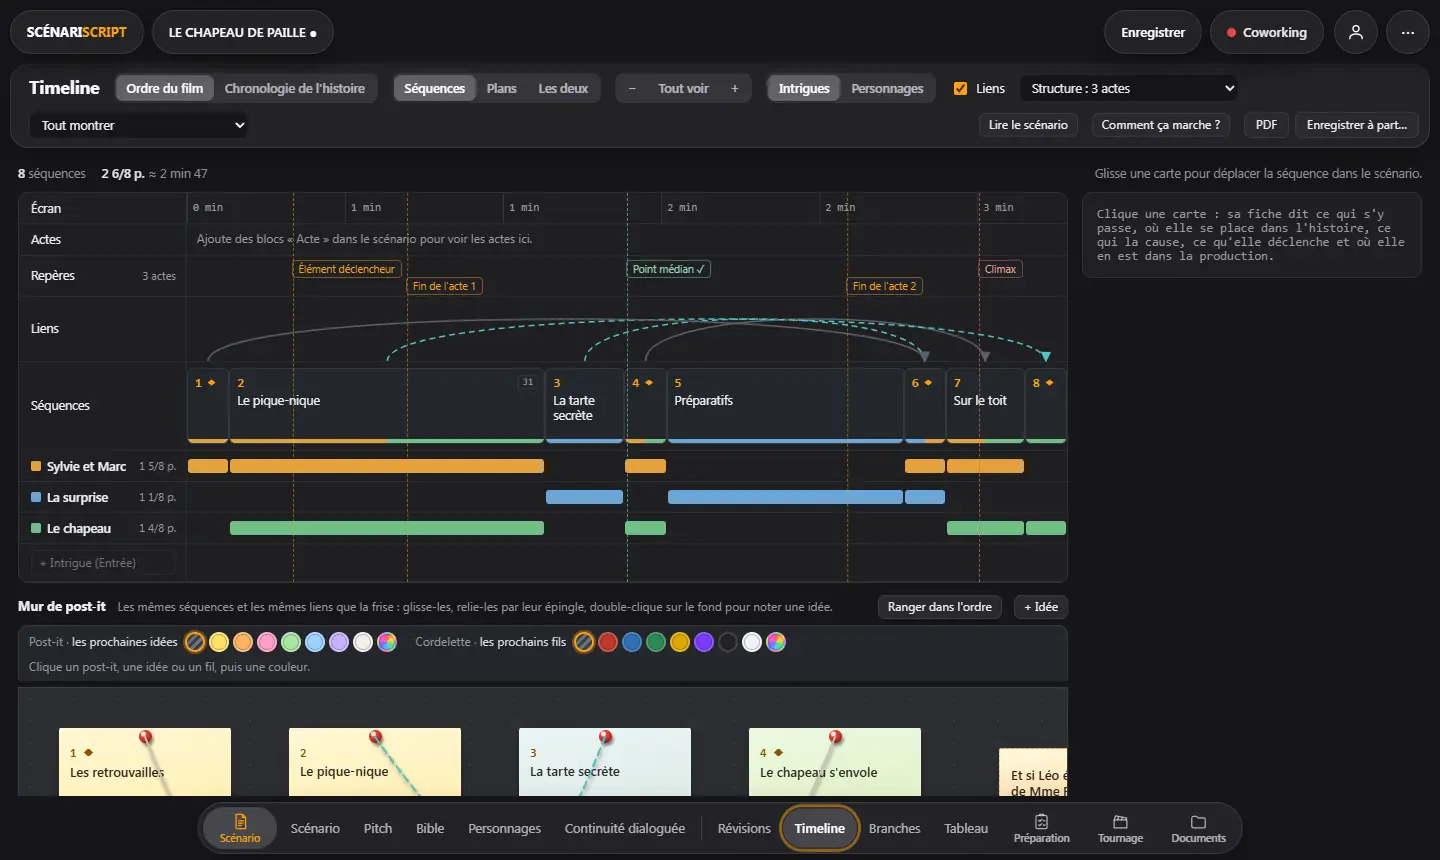Go to the Branches tab
The width and height of the screenshot is (1440, 860).
[894, 828]
